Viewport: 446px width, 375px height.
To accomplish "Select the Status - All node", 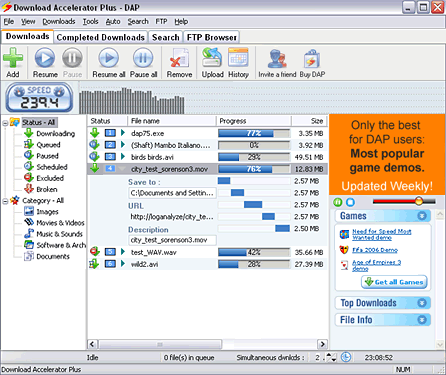I will coord(39,122).
